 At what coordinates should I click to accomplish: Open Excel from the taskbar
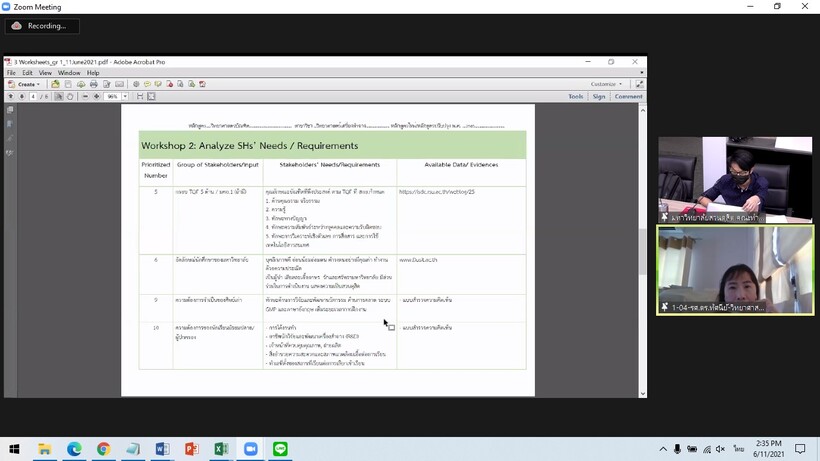pos(221,449)
